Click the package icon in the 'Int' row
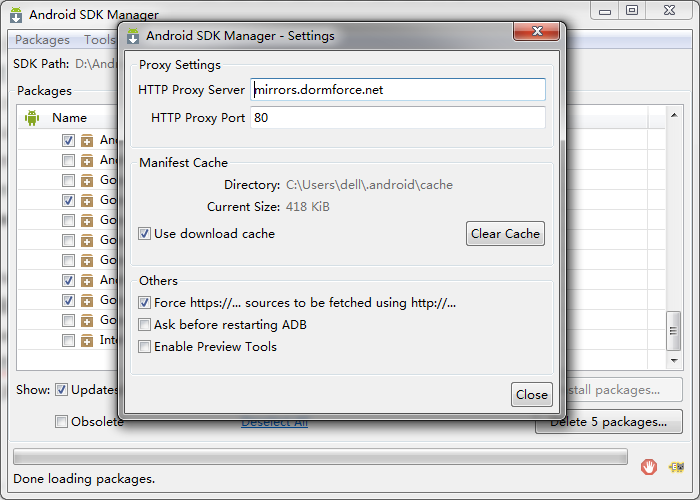Viewport: 700px width, 500px height. 87,341
